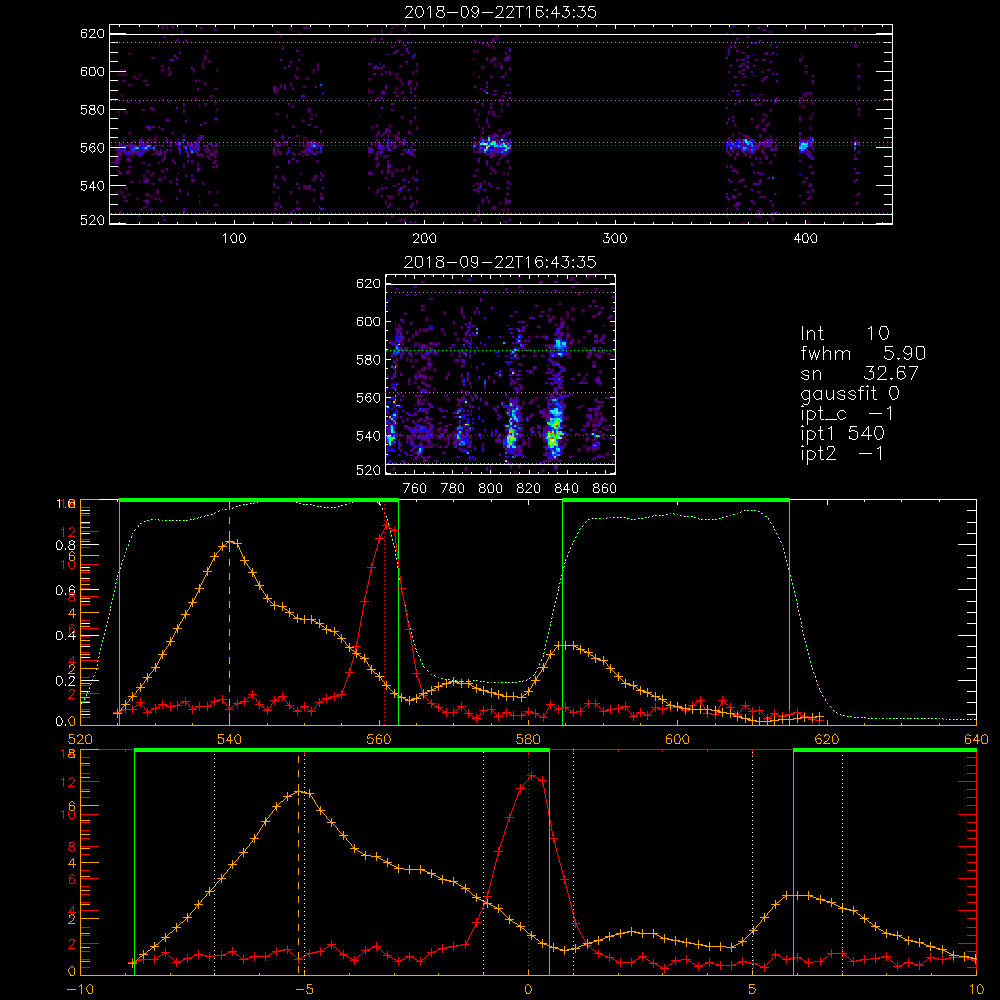Click x-axis label 5 of the bottom panel
Screen dimensions: 1000x1000
[752, 990]
